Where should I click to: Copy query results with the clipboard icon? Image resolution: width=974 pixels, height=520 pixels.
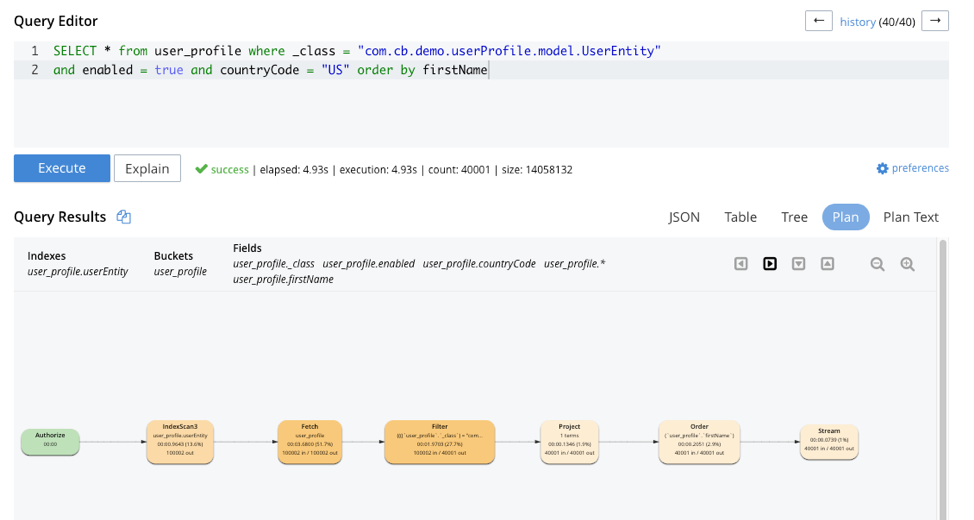[124, 217]
